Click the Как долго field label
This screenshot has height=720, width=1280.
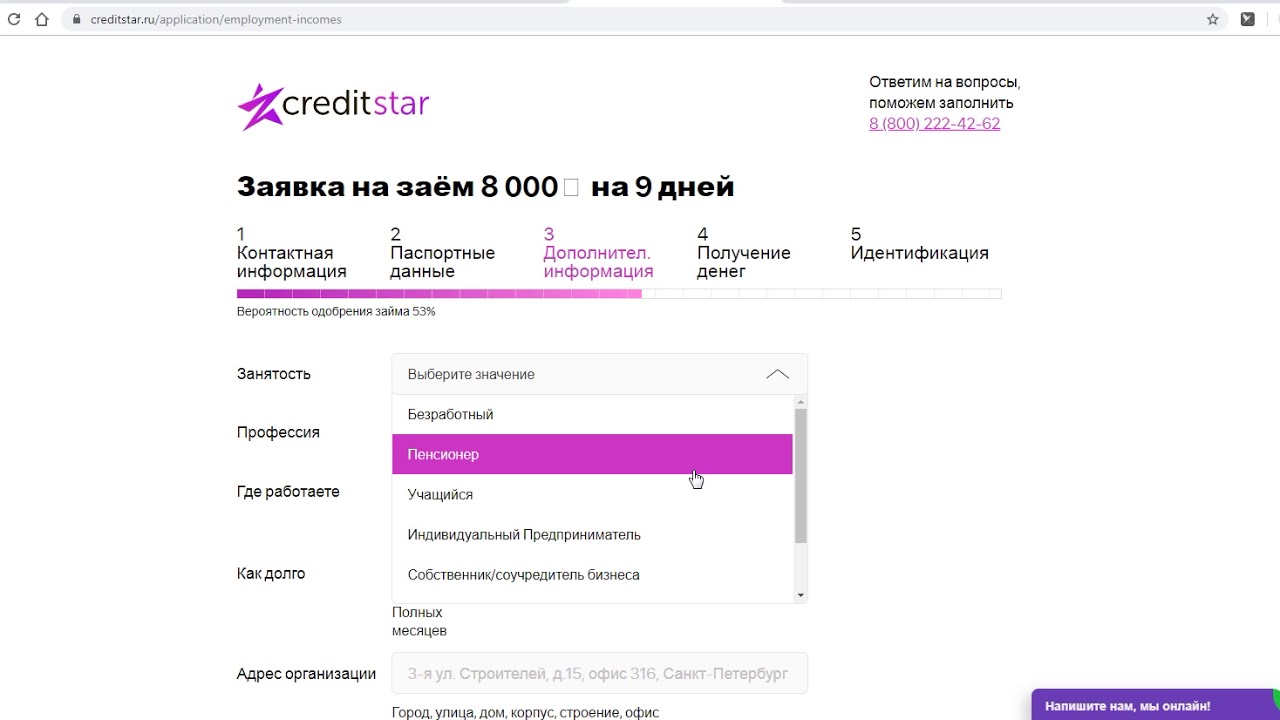coord(271,574)
